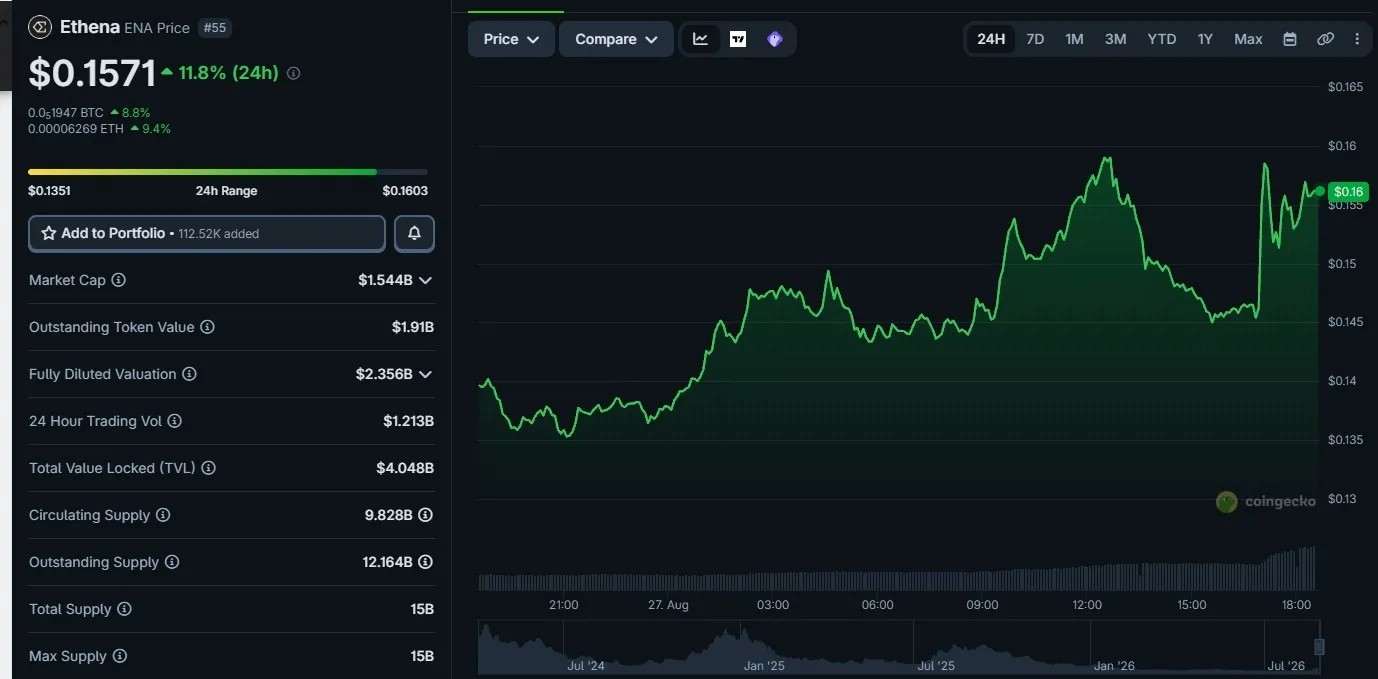Open the three-dot chart options menu
1378x679 pixels.
click(x=1357, y=39)
